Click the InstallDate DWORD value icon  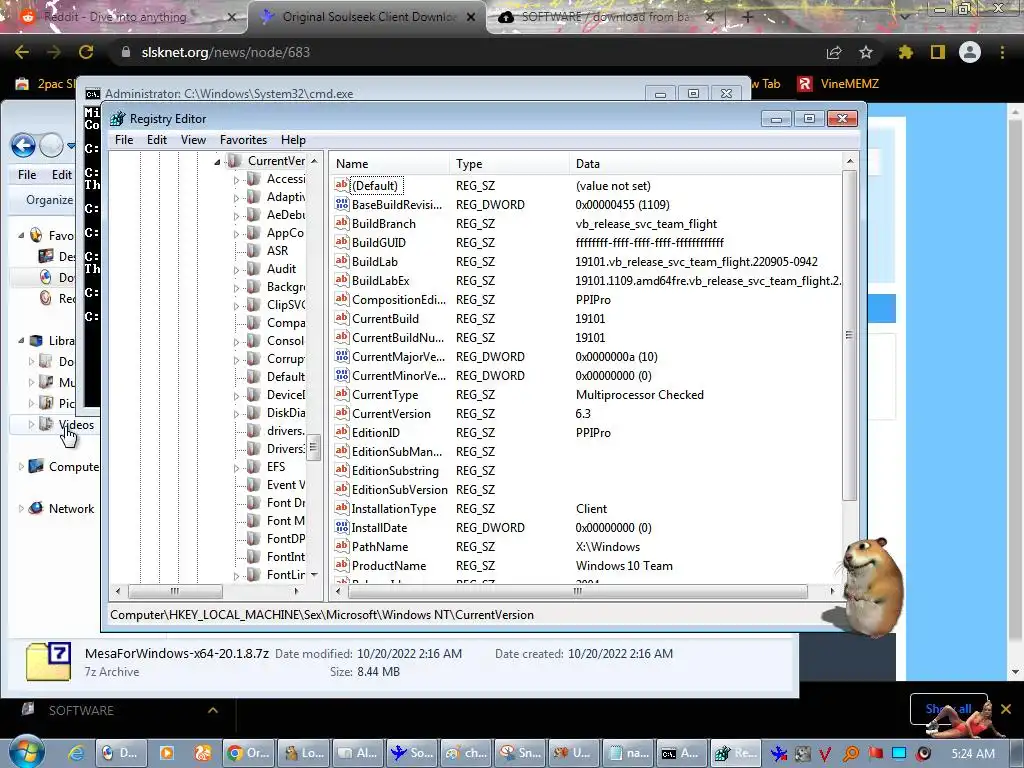(342, 528)
